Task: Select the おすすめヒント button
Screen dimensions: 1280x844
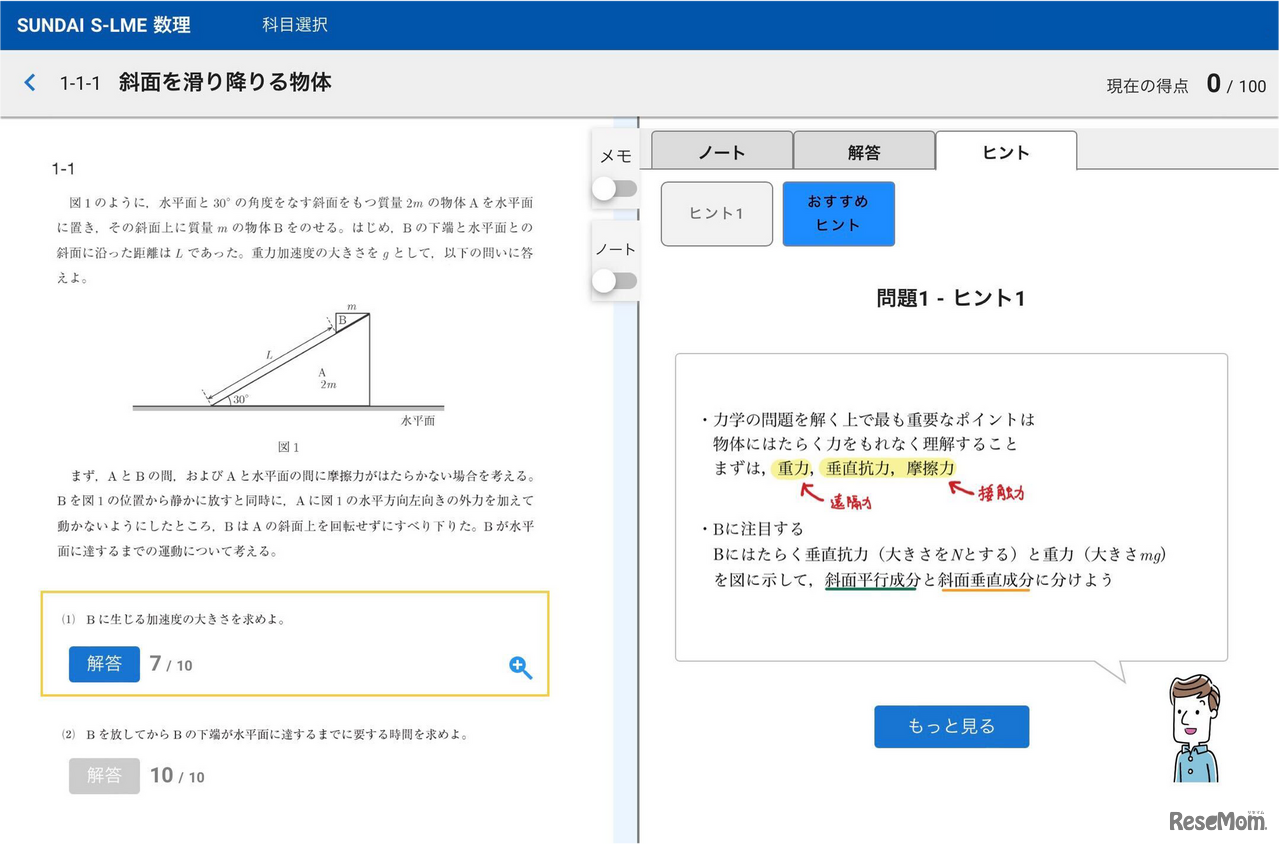Action: (840, 213)
